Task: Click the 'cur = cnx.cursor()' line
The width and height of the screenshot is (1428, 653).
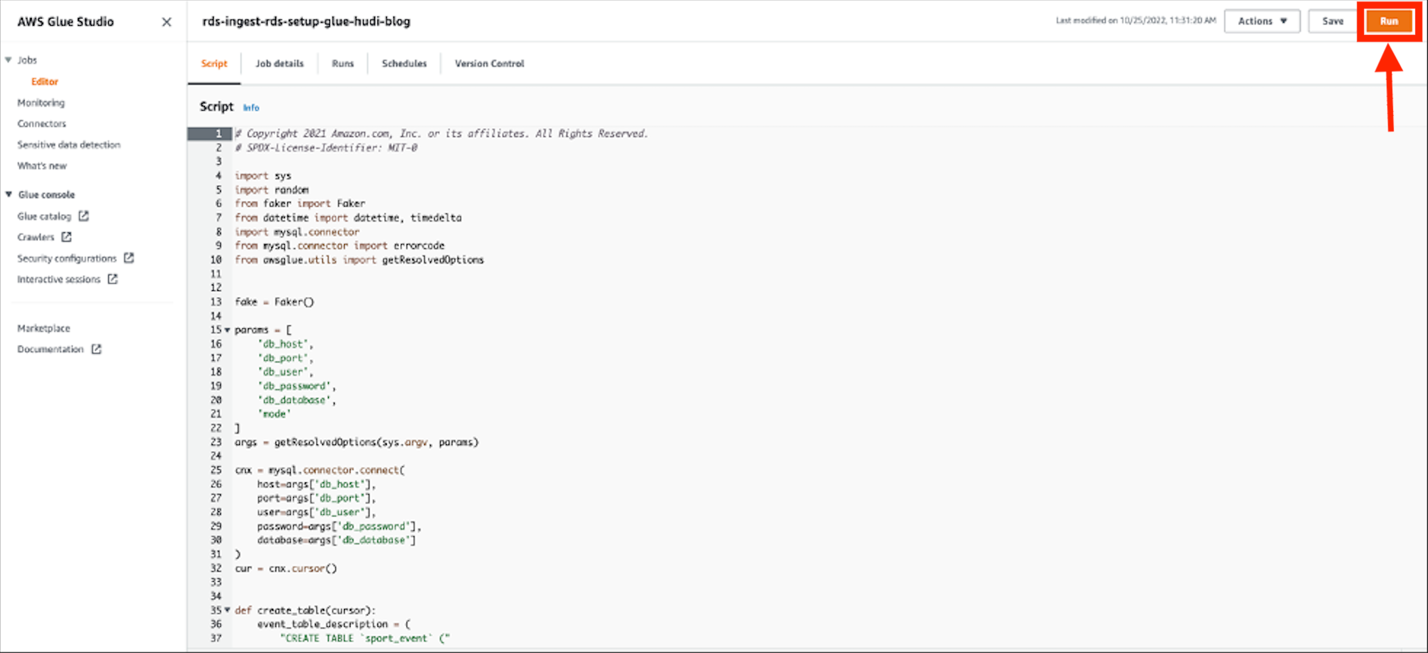Action: (285, 568)
